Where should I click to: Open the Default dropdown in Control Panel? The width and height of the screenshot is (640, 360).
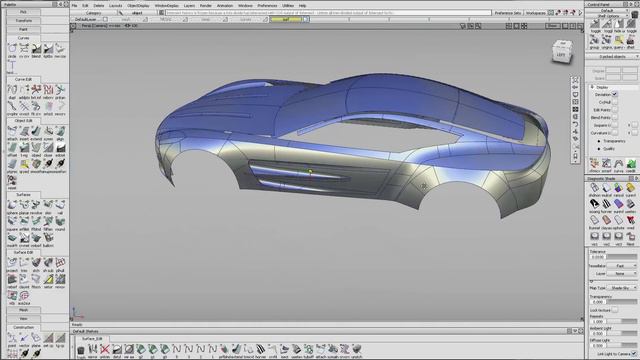pos(607,11)
